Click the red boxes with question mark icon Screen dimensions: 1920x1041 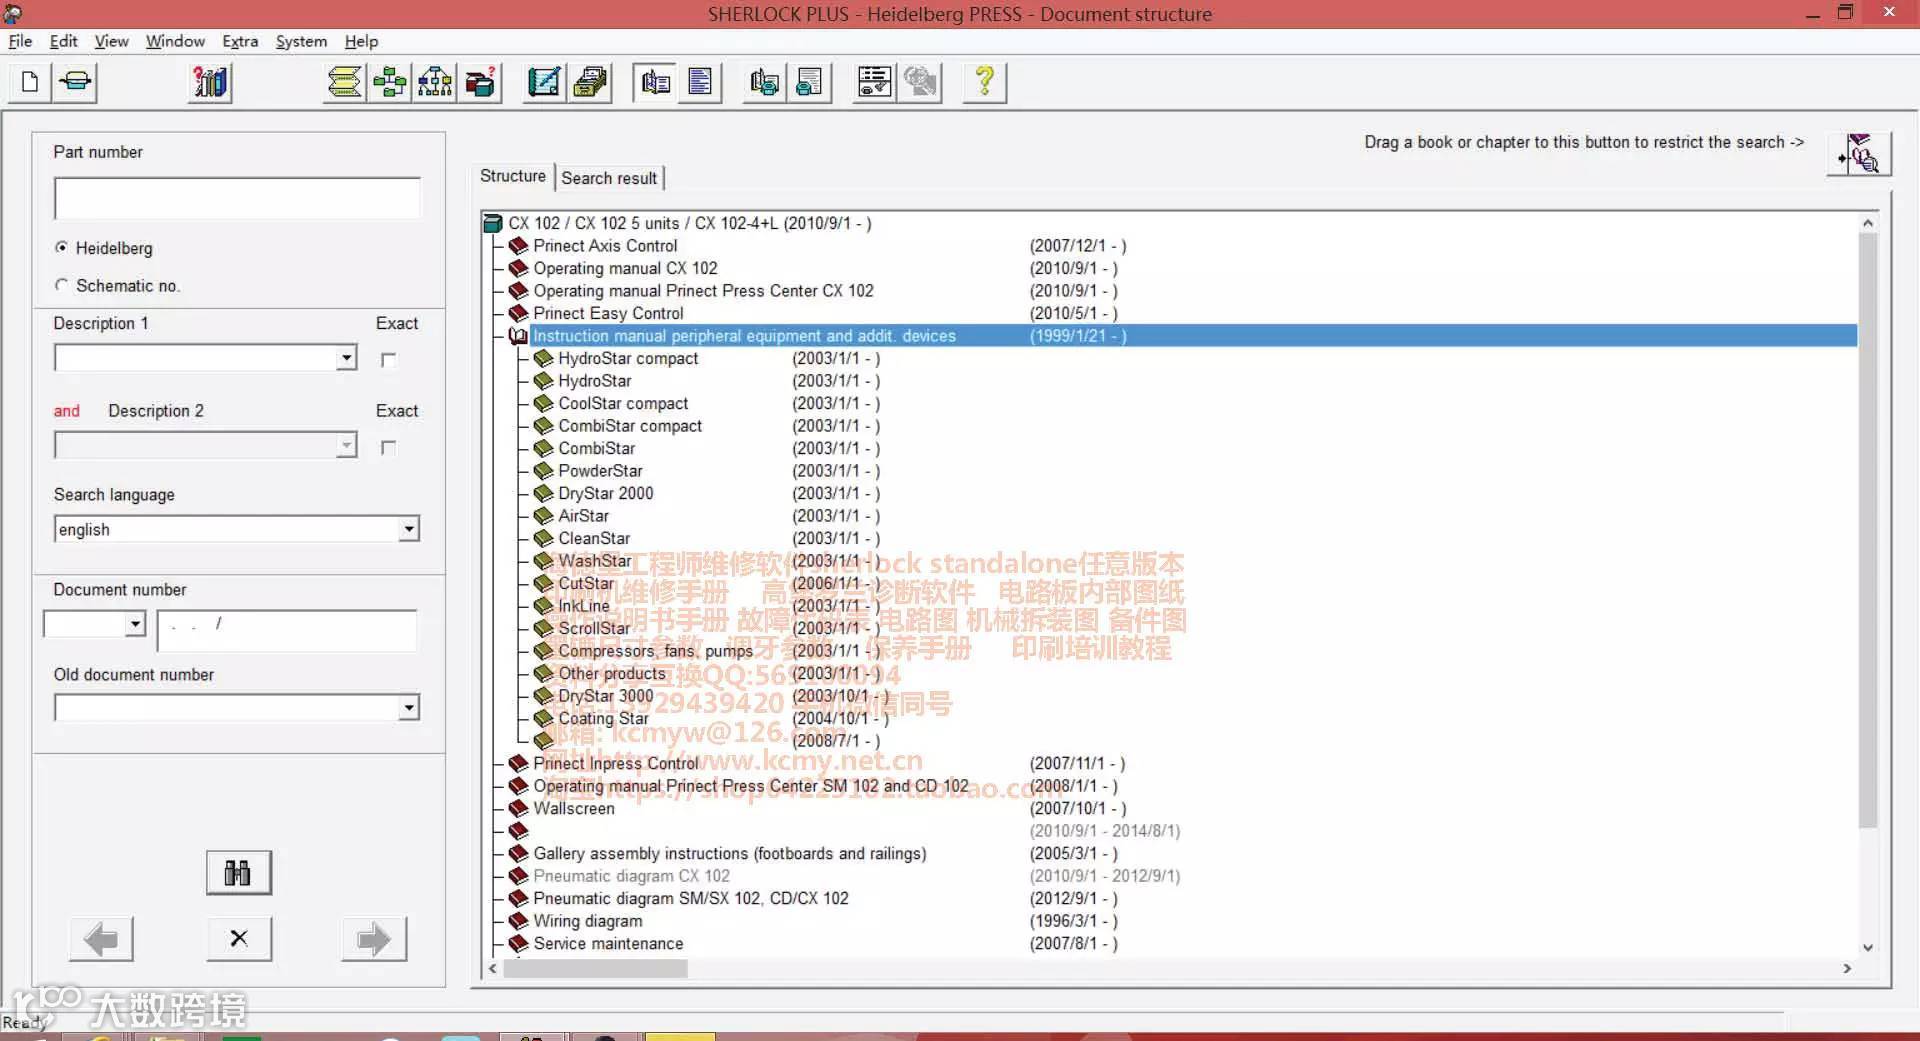[x=480, y=82]
